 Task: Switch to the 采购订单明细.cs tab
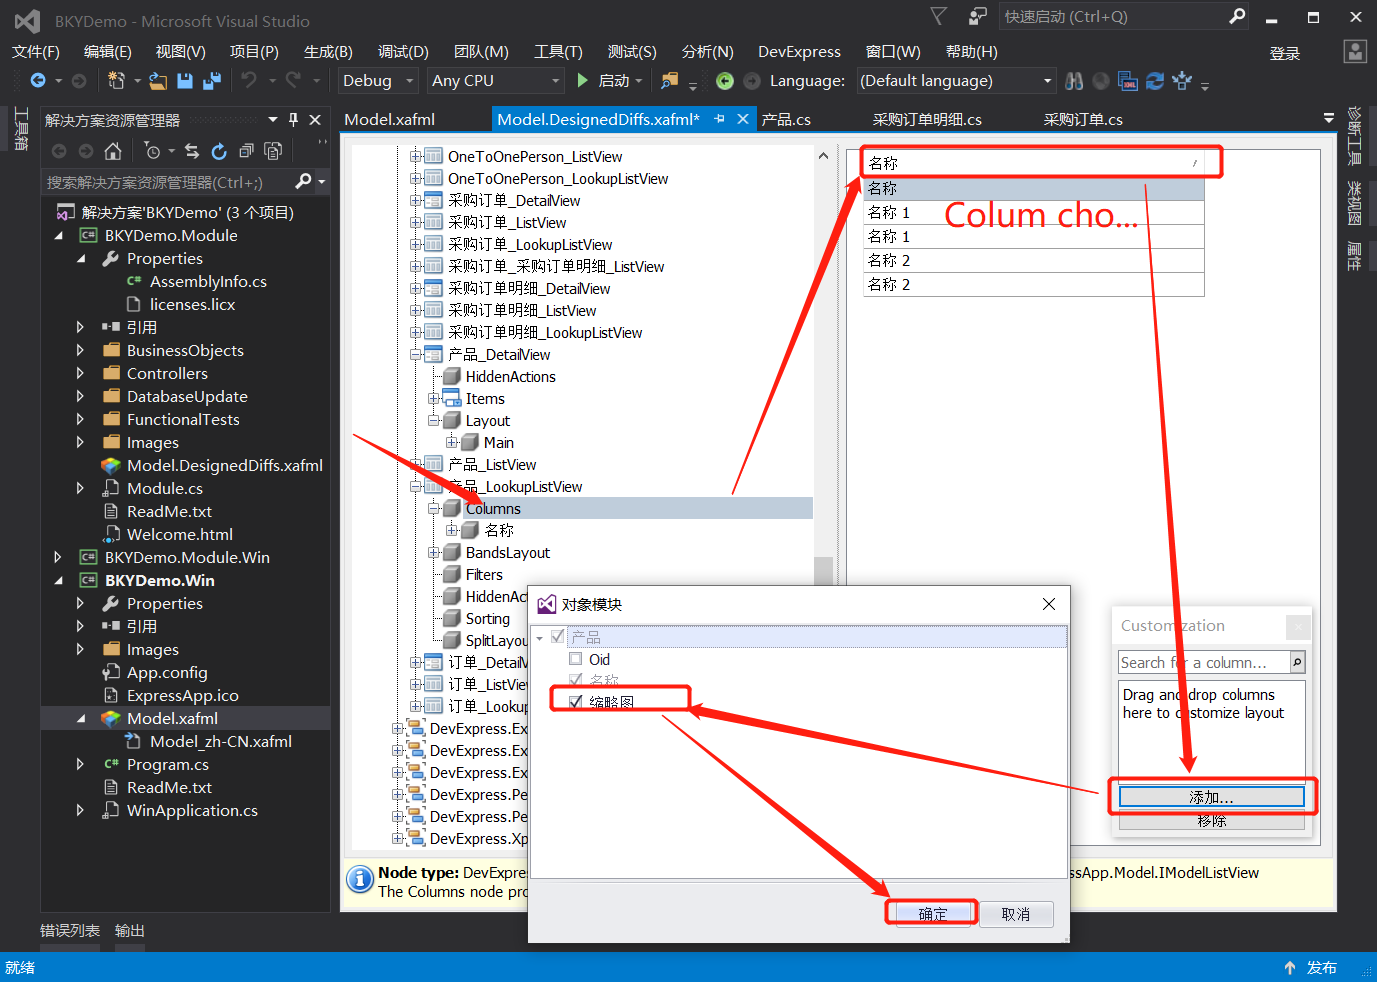click(x=927, y=120)
